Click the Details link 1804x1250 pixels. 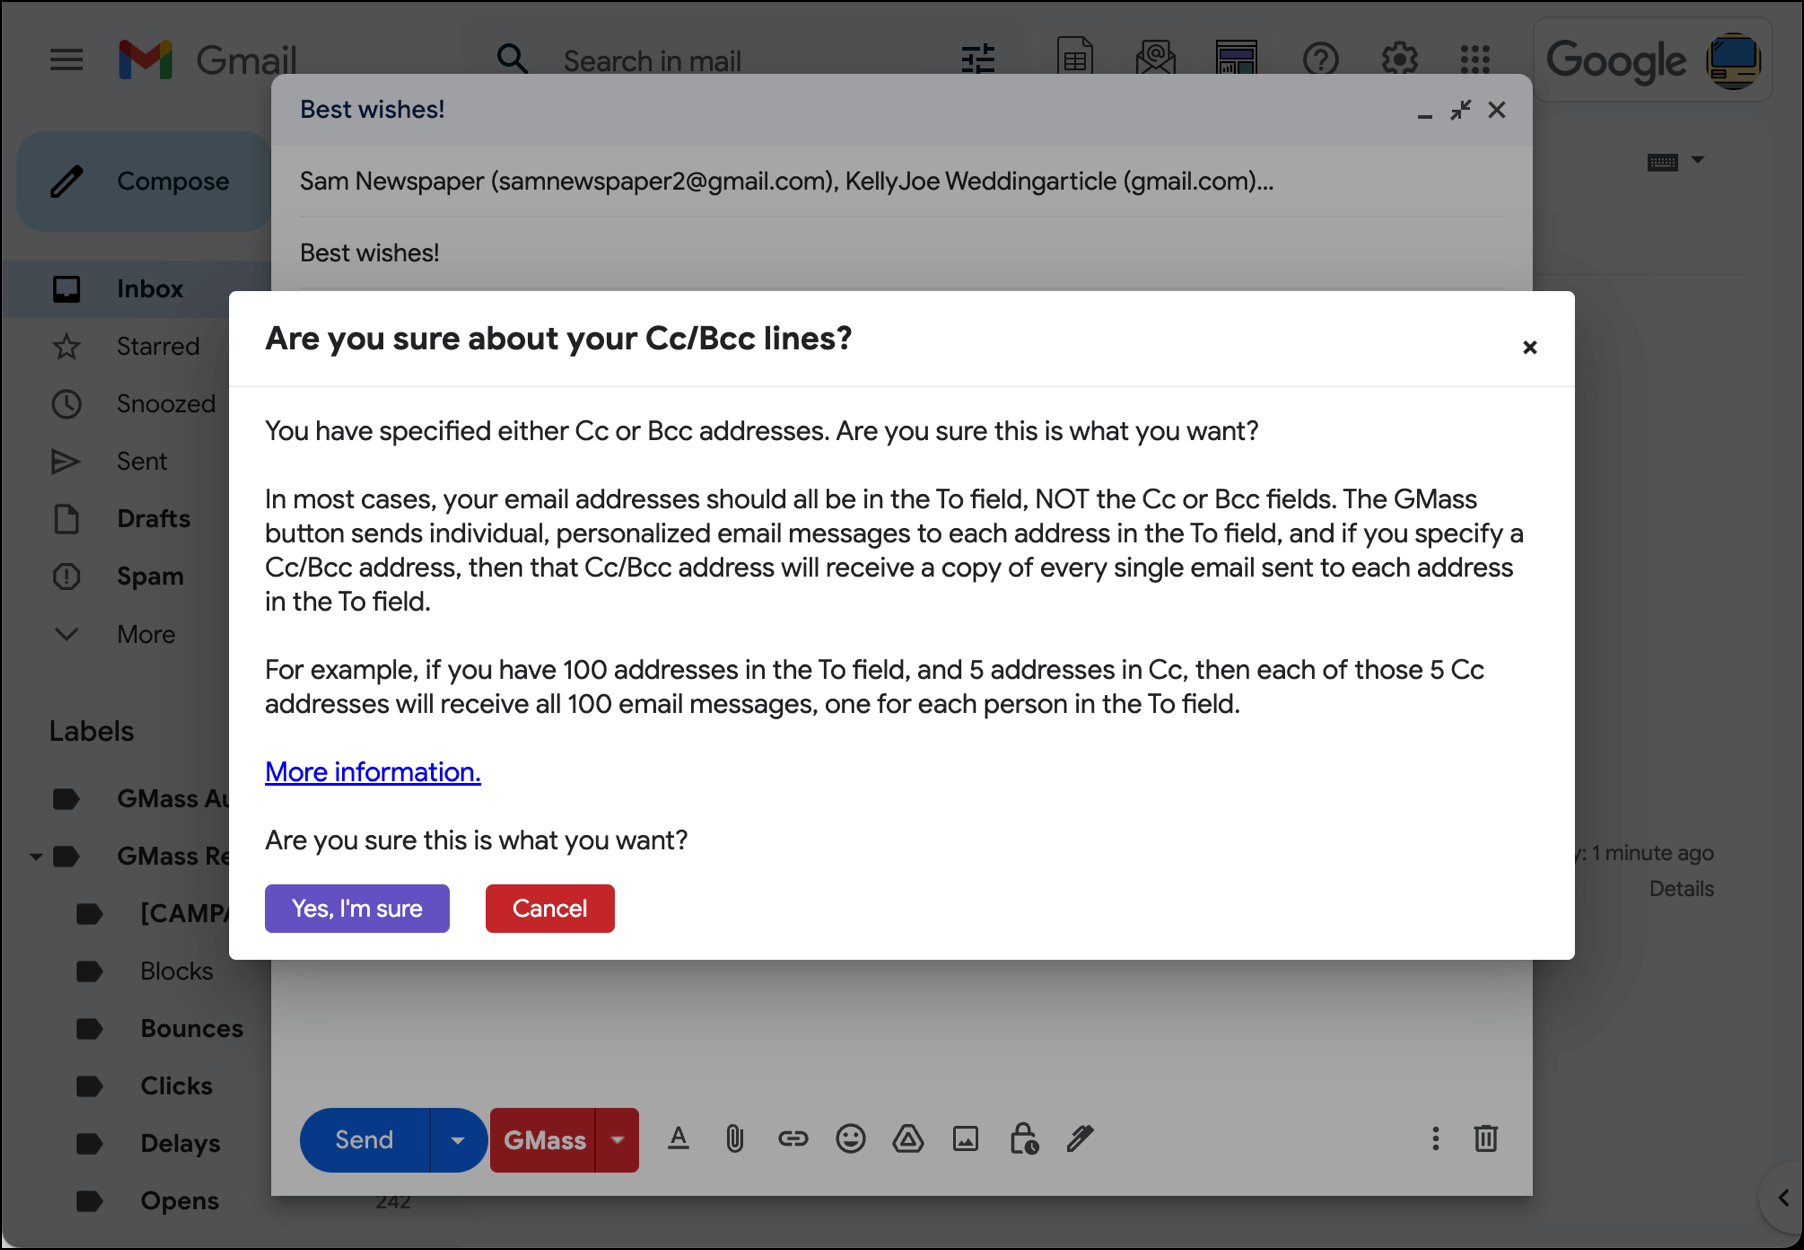pyautogui.click(x=1681, y=889)
